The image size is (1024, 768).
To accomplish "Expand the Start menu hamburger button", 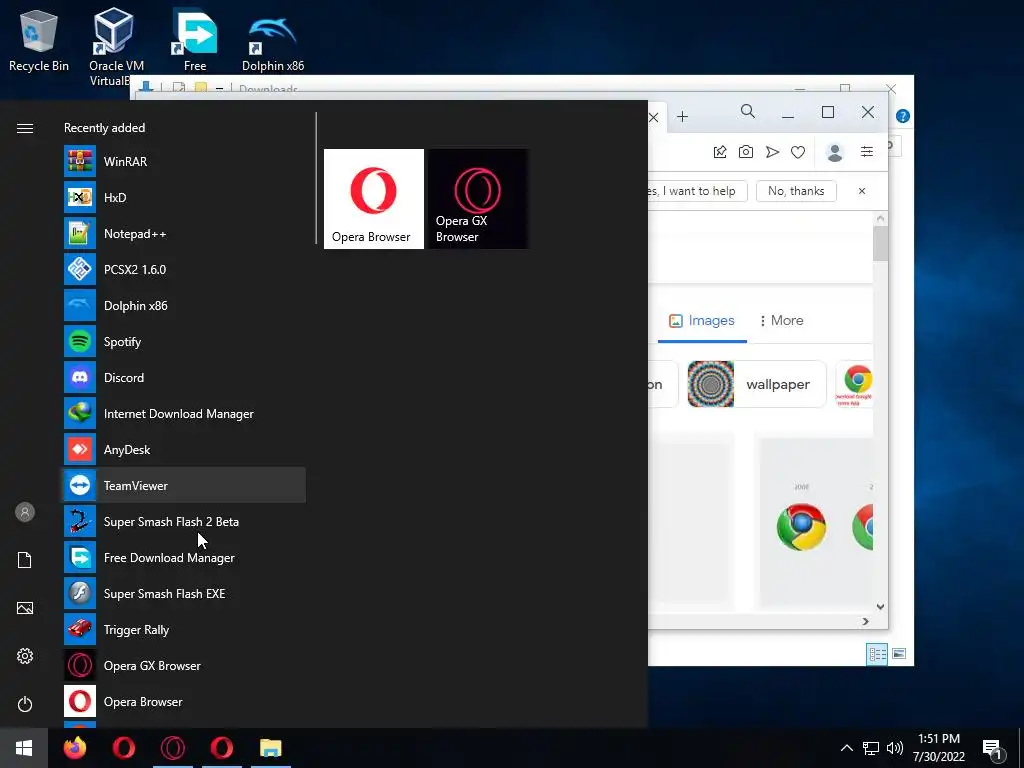I will point(25,128).
